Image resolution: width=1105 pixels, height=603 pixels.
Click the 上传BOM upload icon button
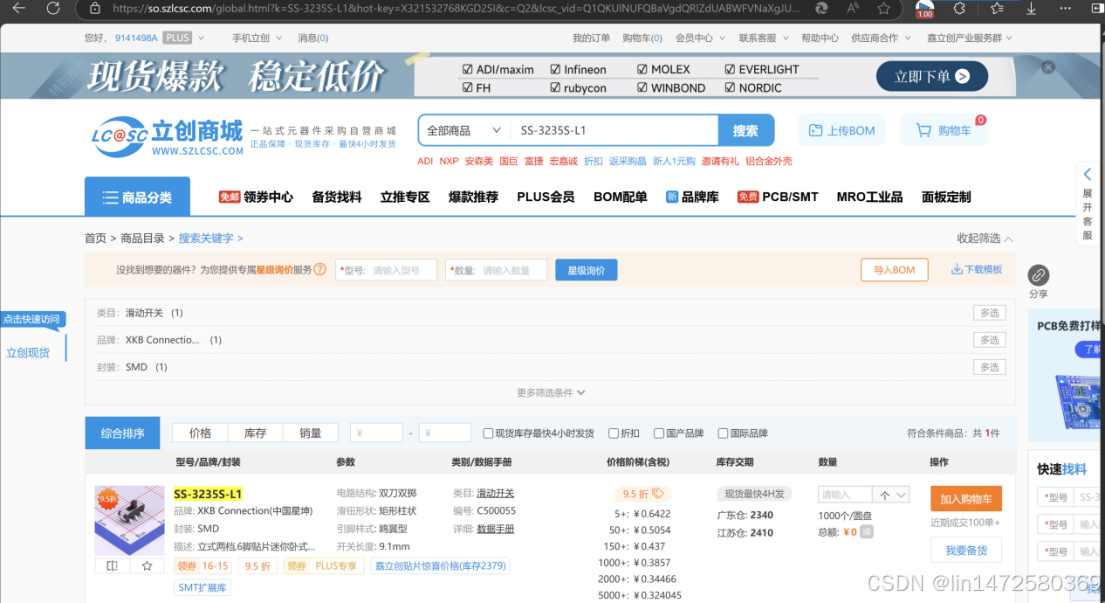841,130
